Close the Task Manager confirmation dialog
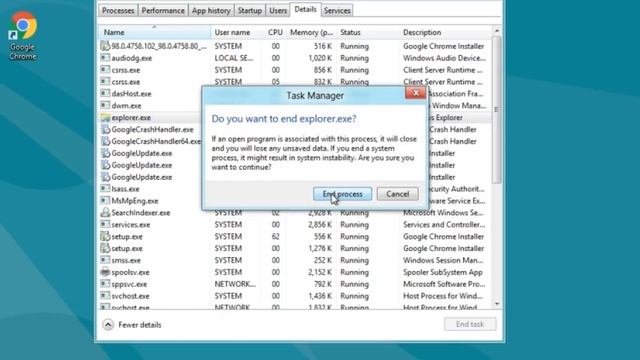Viewport: 640px width, 360px height. click(x=416, y=93)
